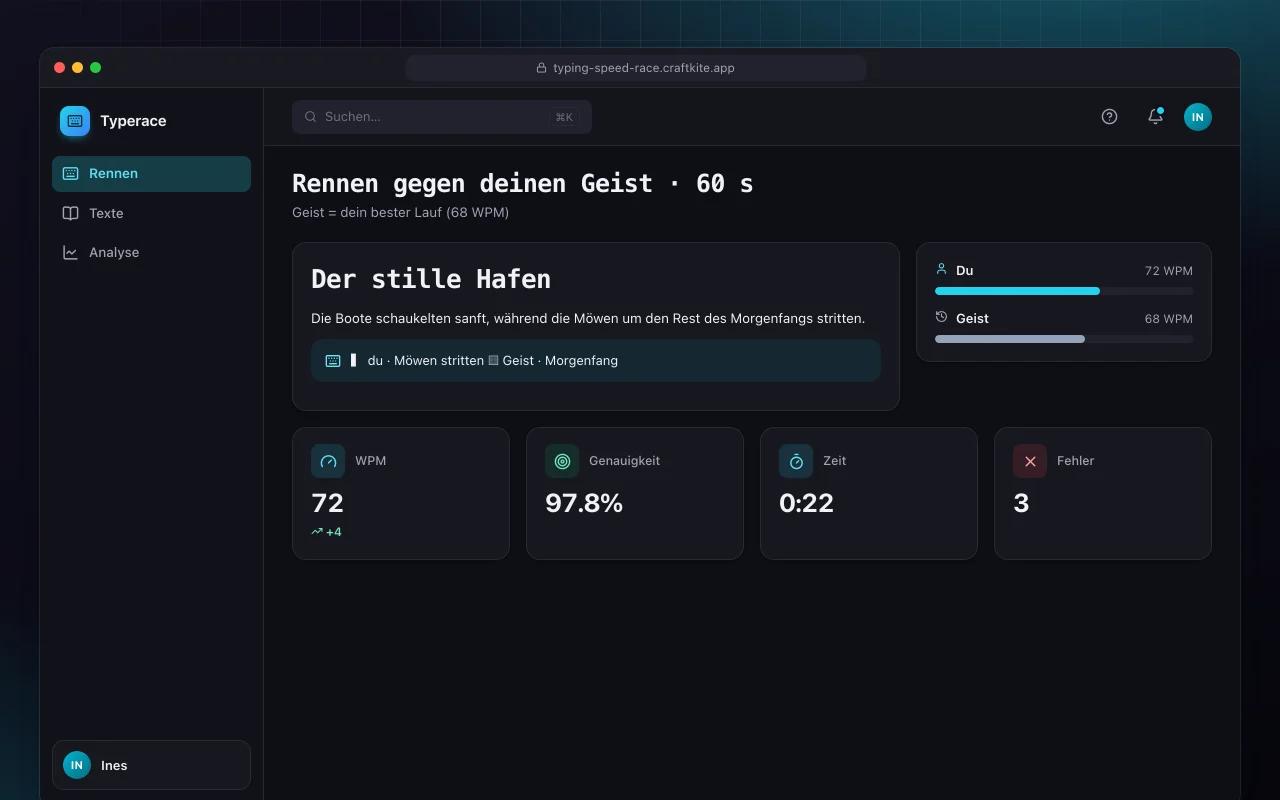
Task: Click the Genauigkeit target icon
Action: (562, 461)
